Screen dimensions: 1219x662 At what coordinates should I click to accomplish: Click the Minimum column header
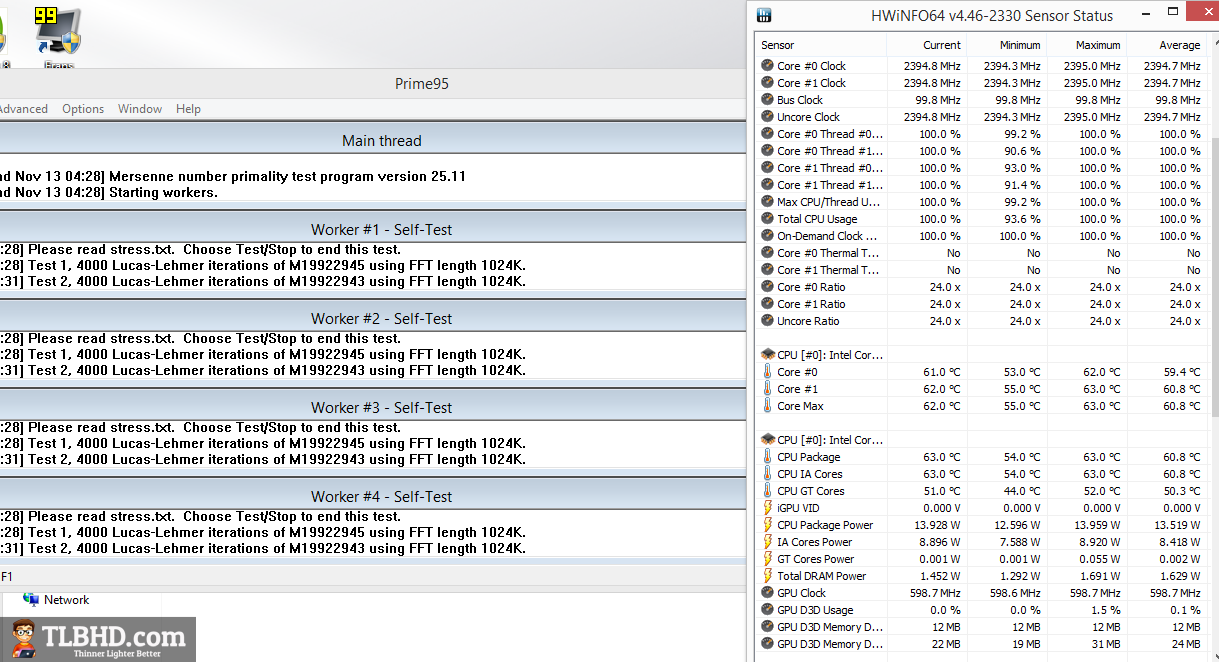pyautogui.click(x=1006, y=45)
